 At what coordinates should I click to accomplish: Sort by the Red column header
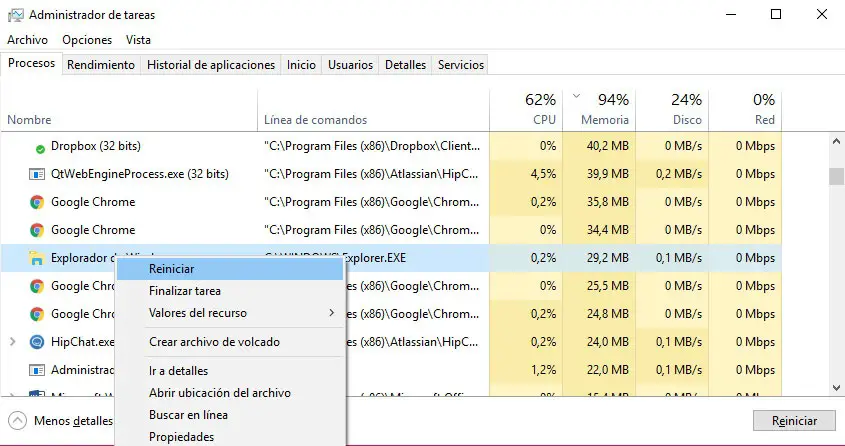coord(745,110)
